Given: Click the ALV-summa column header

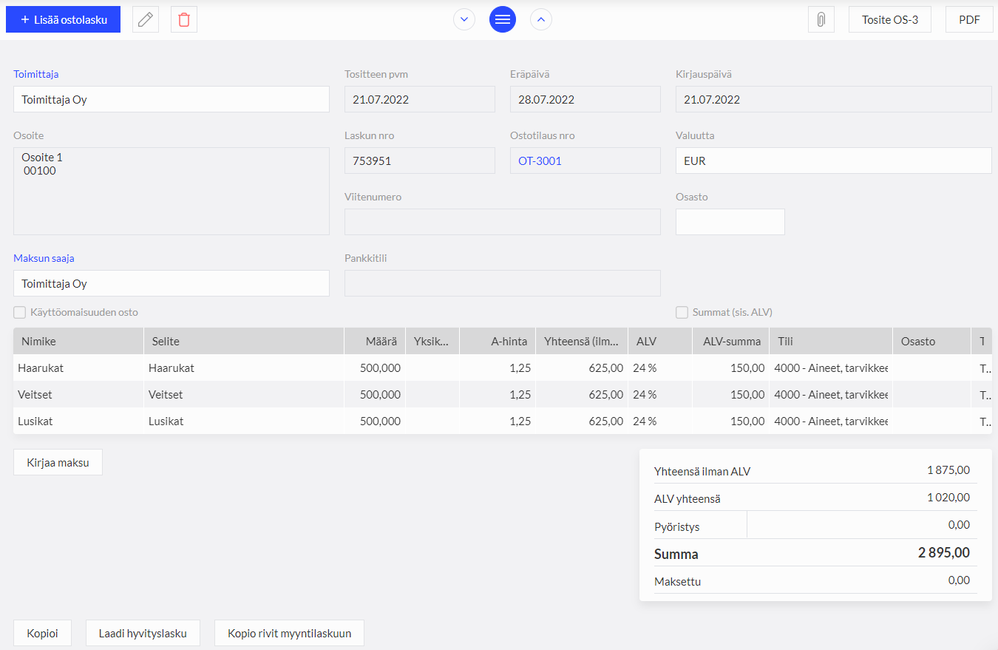Looking at the screenshot, I should (731, 341).
